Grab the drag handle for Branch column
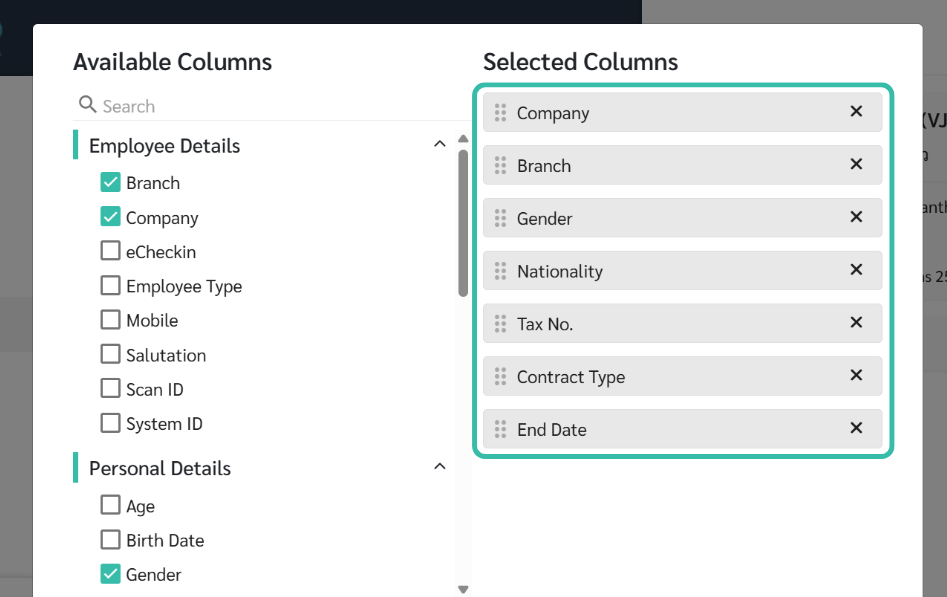Viewport: 947px width, 597px height. [x=500, y=165]
